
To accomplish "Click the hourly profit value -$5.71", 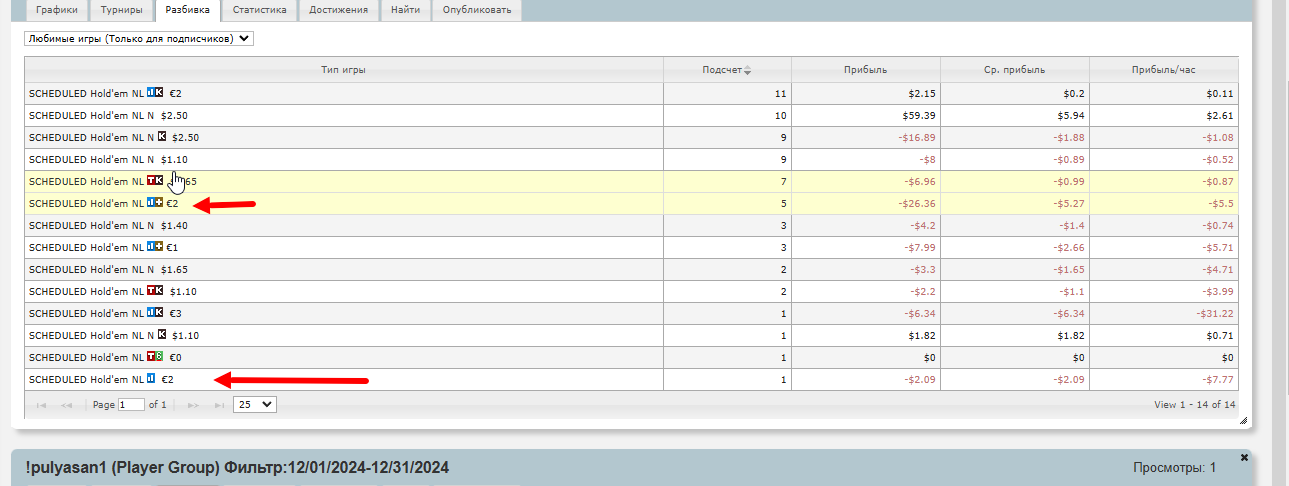I will [1217, 247].
